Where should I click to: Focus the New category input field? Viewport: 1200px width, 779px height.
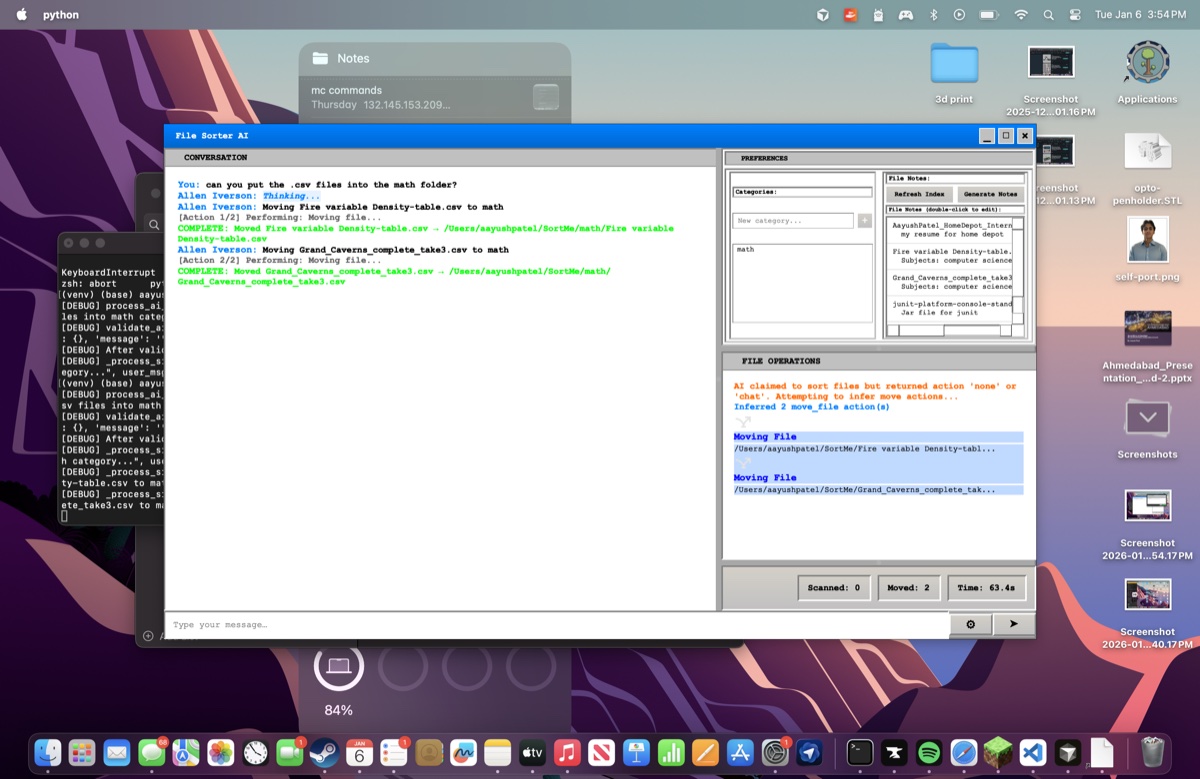pyautogui.click(x=793, y=220)
